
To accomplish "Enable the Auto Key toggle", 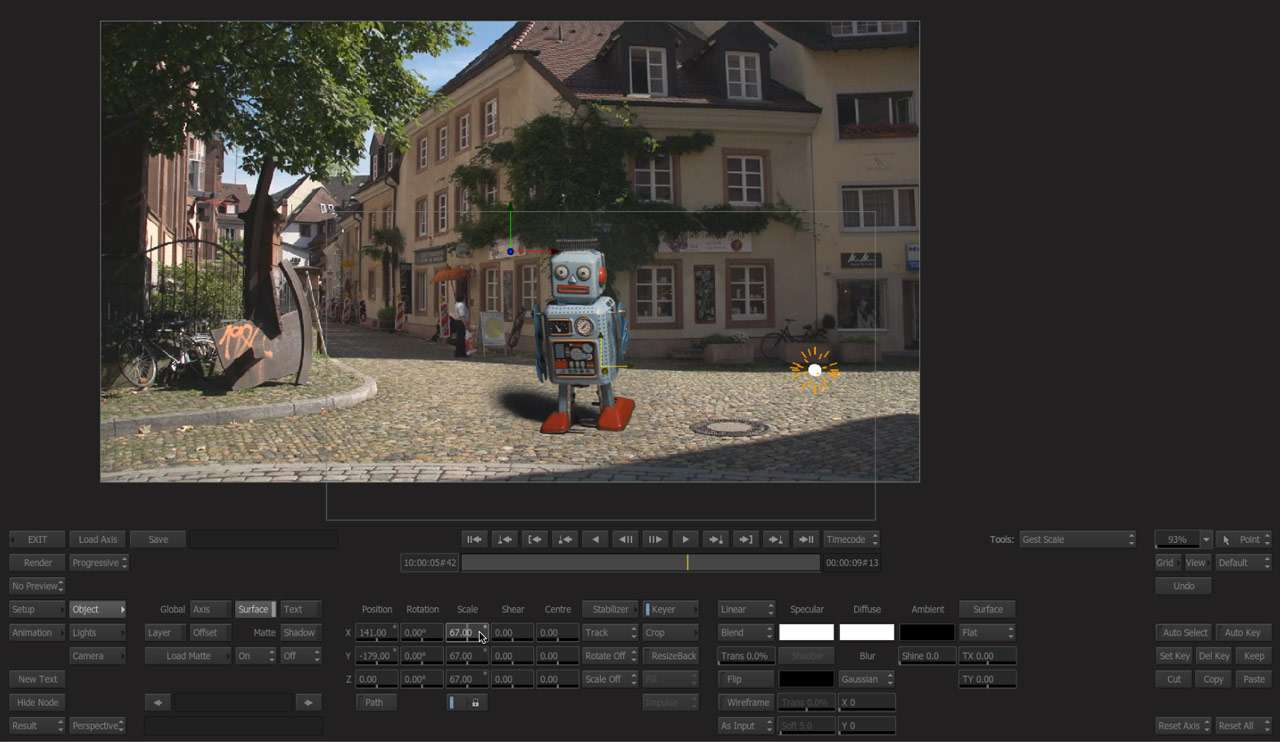I will tap(1242, 633).
